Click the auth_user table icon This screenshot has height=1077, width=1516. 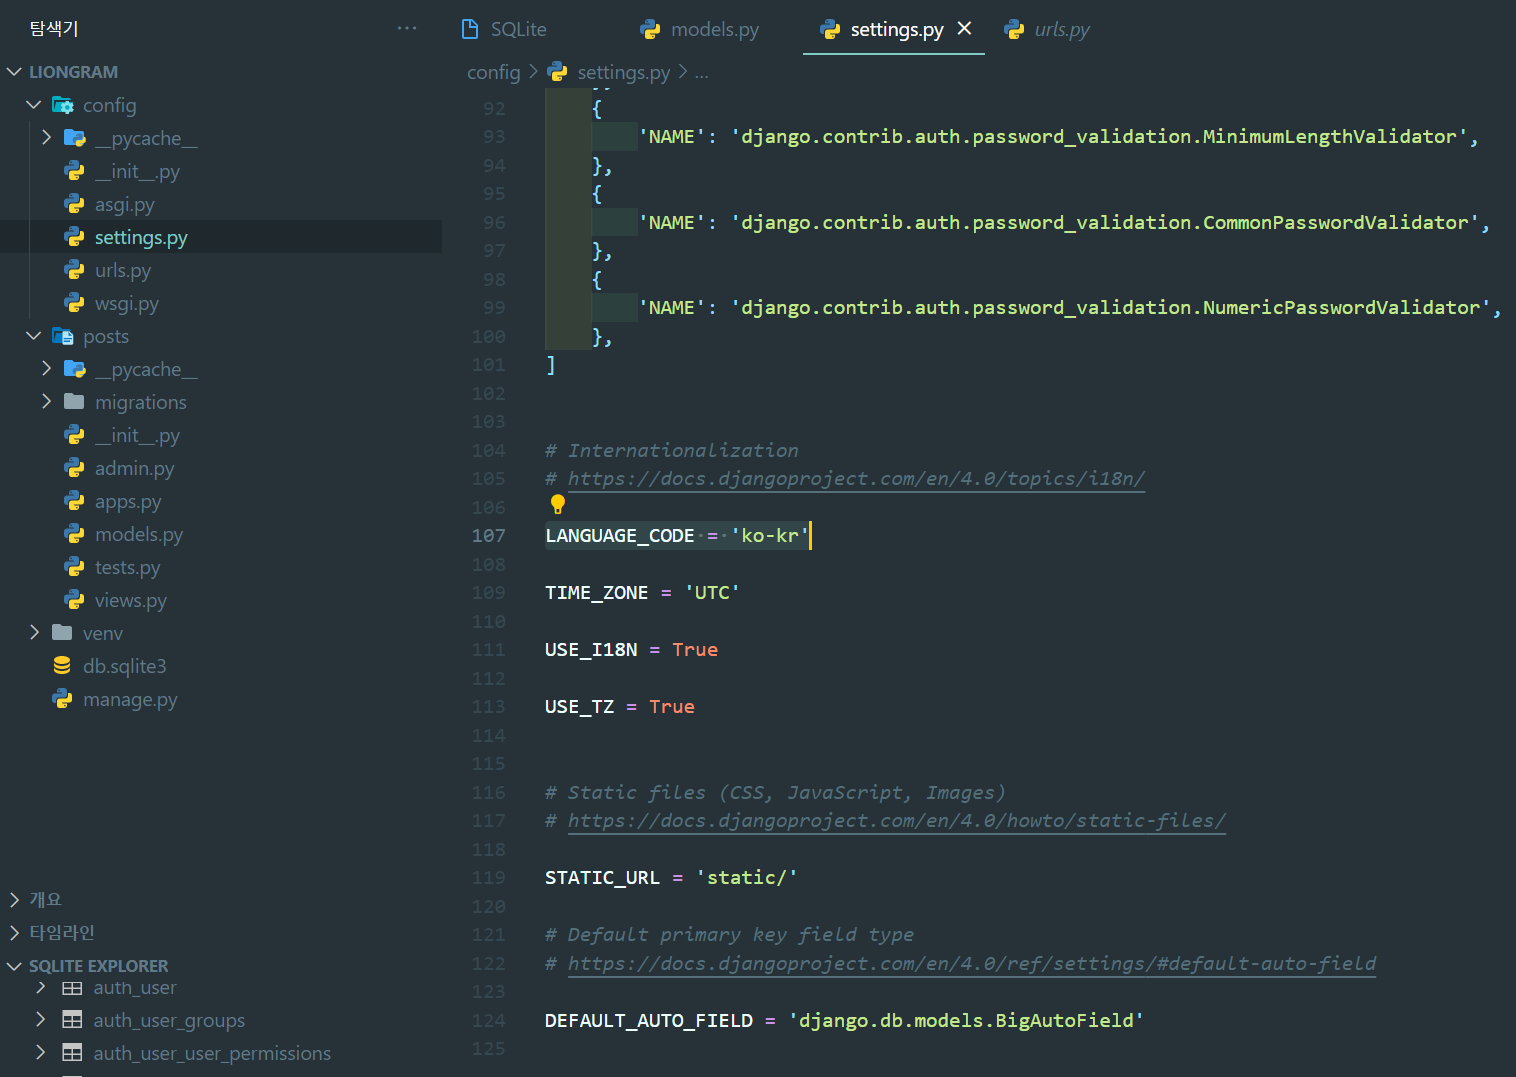click(x=72, y=988)
